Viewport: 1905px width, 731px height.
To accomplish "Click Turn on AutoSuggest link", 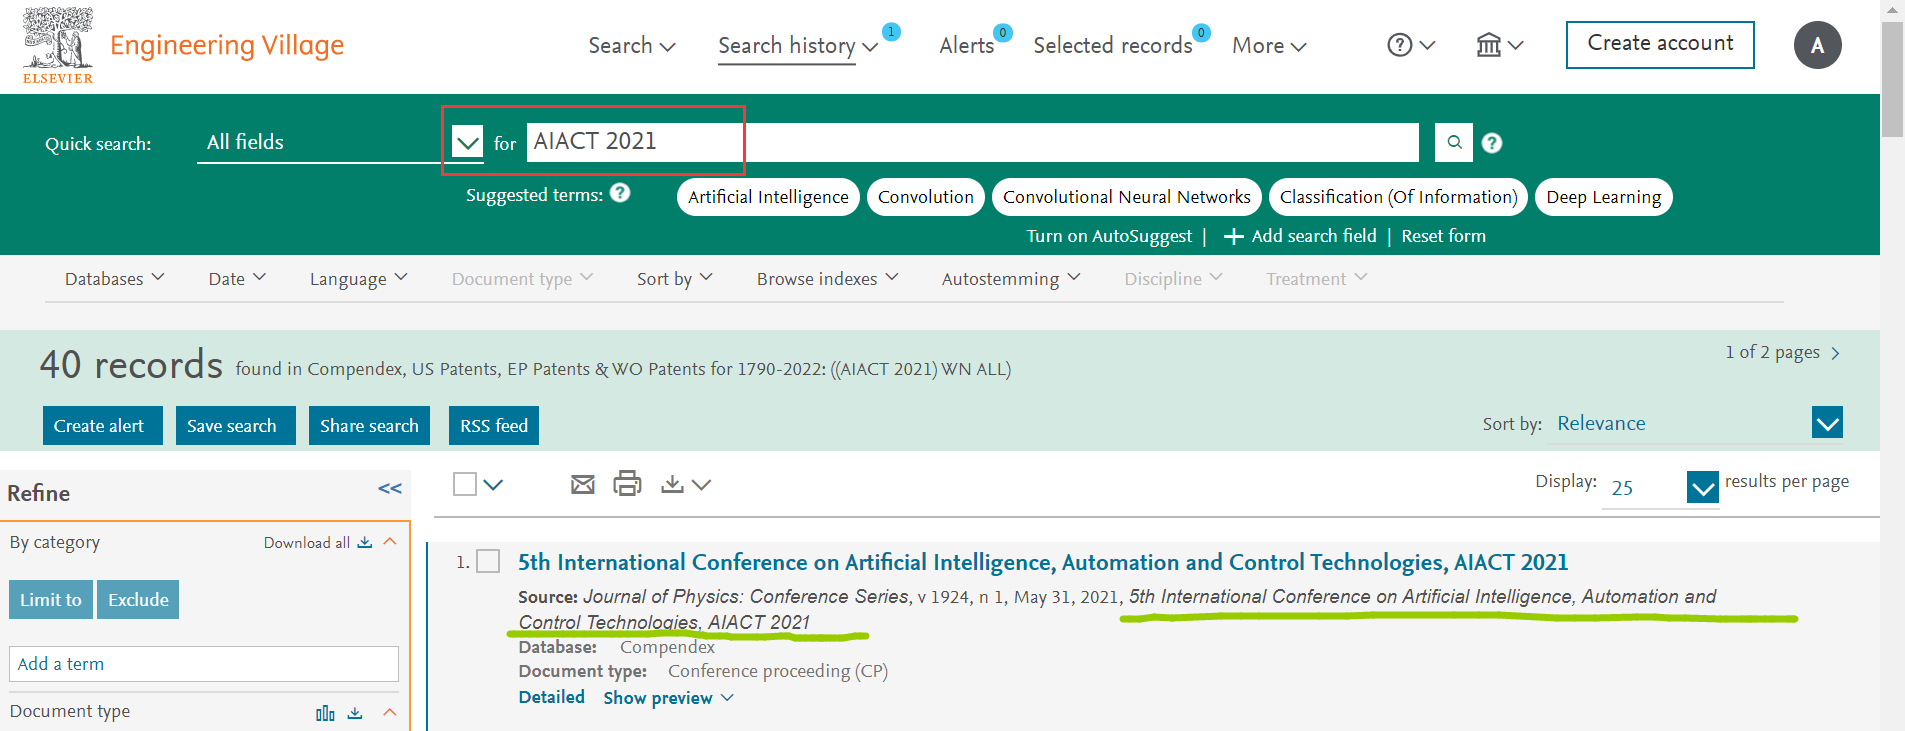I will [x=1109, y=236].
